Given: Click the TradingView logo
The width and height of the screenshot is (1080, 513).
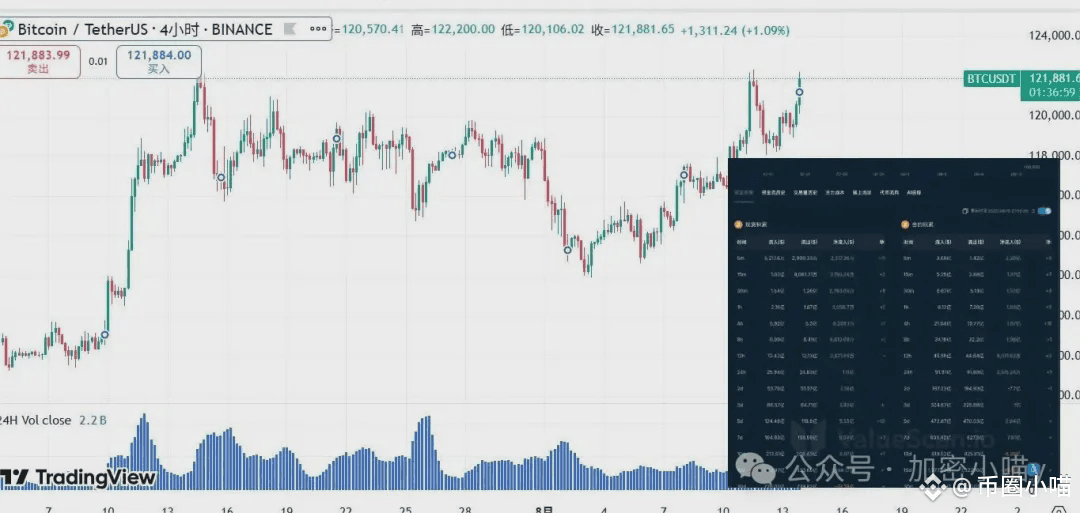Looking at the screenshot, I should tap(78, 477).
